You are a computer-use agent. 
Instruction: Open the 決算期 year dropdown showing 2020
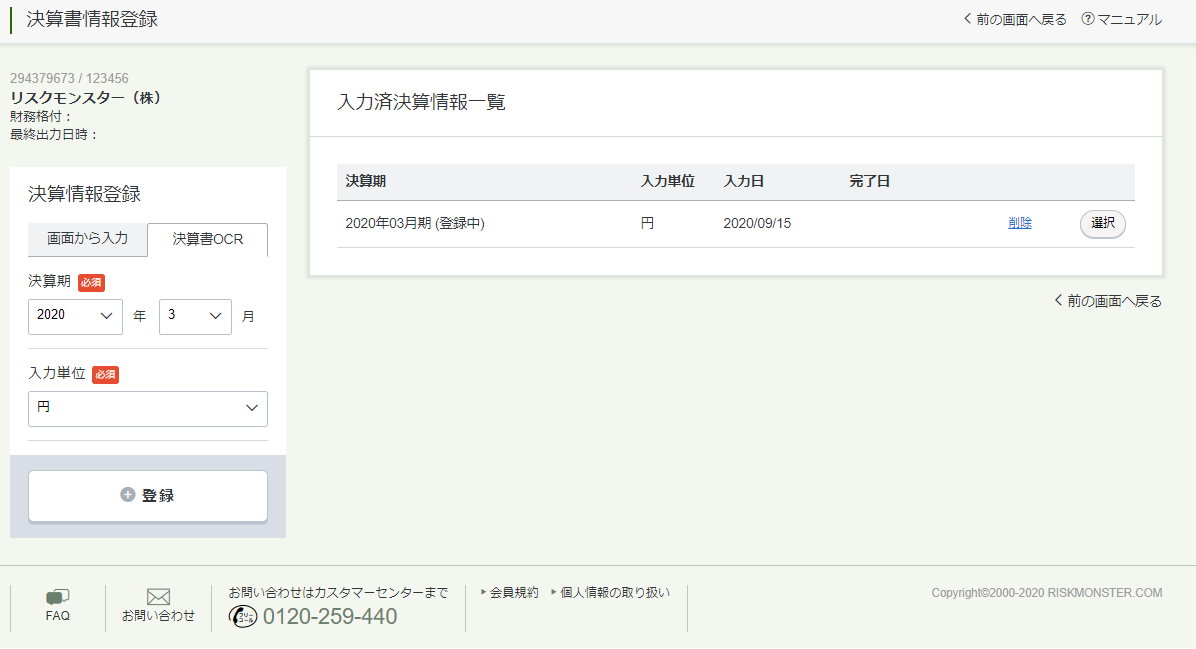[x=75, y=315]
